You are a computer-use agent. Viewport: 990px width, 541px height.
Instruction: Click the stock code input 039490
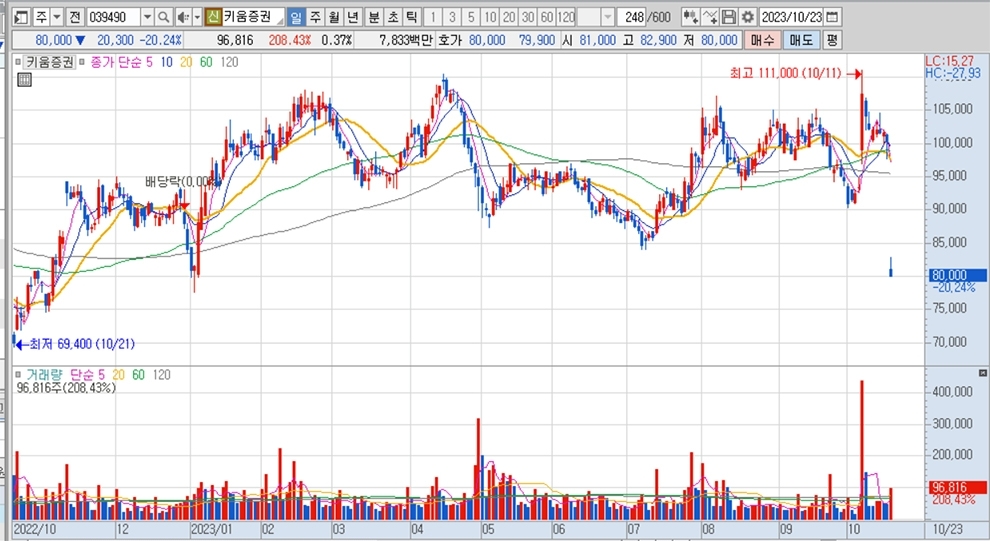point(114,17)
